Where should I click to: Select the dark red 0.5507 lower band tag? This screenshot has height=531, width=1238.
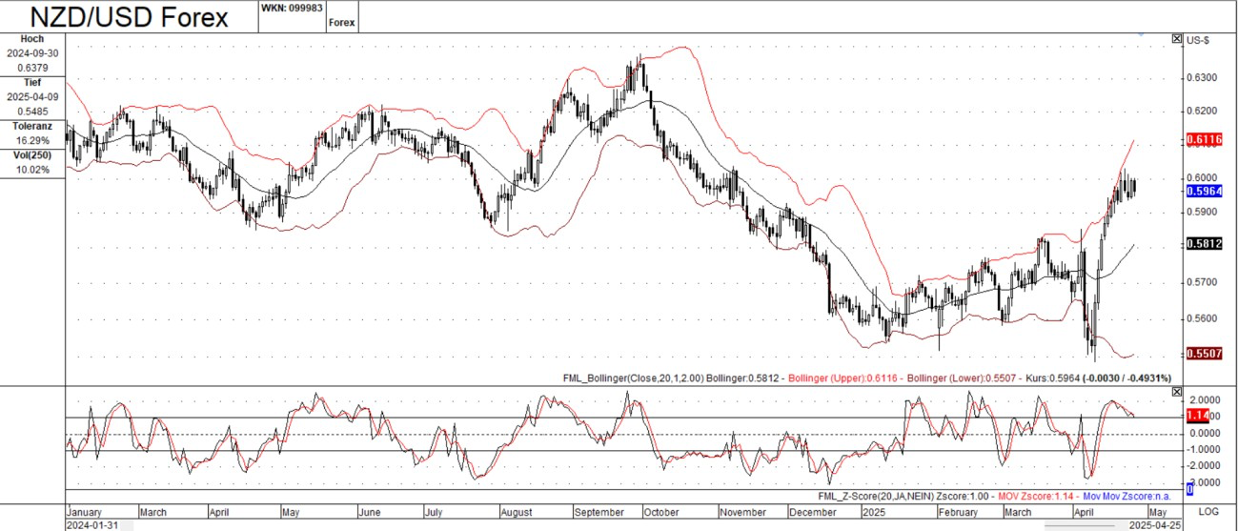click(1205, 353)
